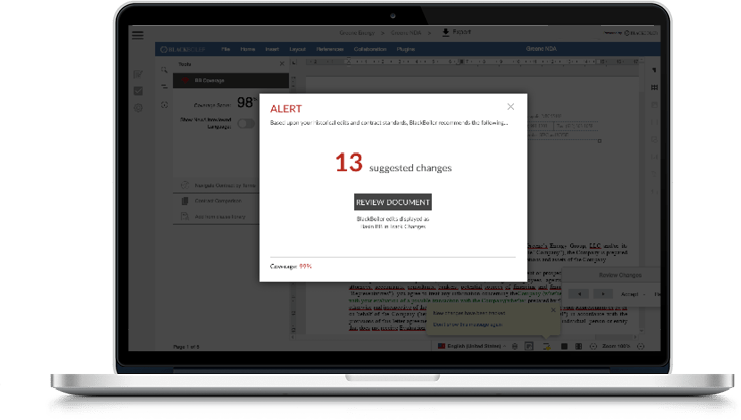Click the Zoom 100% label
741x420 pixels.
[616, 346]
